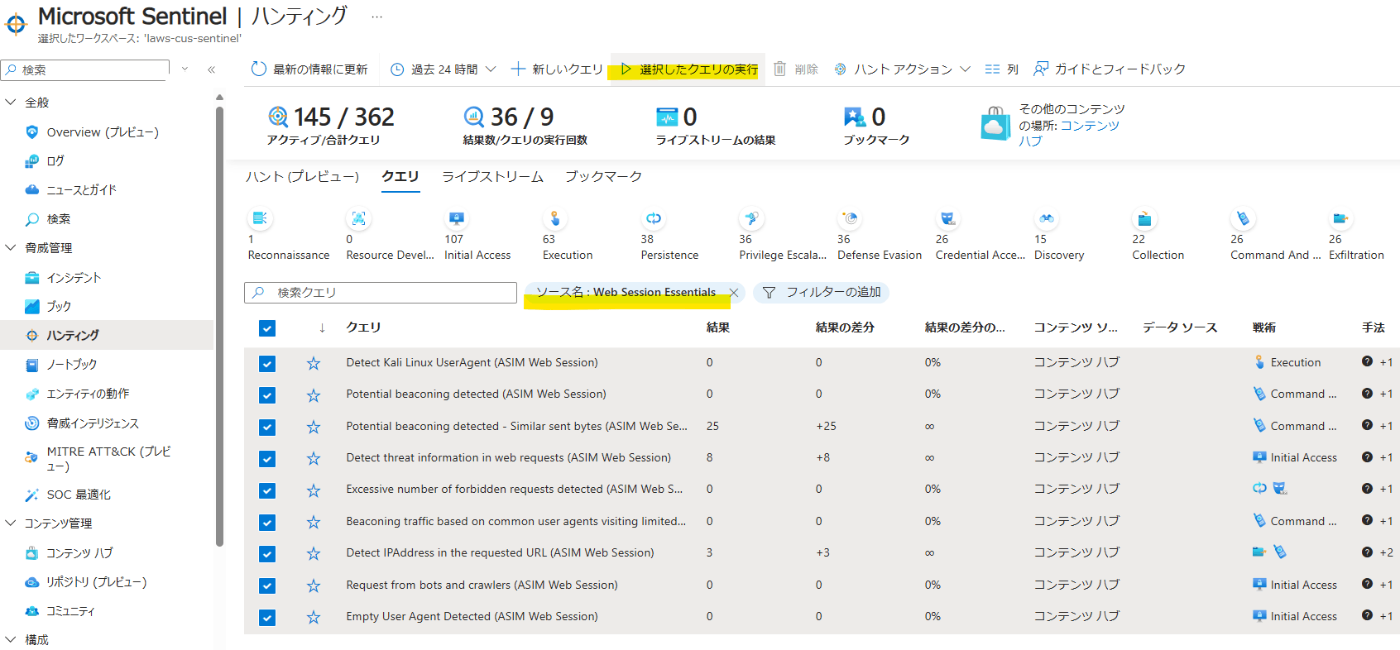Star the Potential beaconing detected (ASIM Web Session) query
The image size is (1400, 650).
click(x=313, y=395)
